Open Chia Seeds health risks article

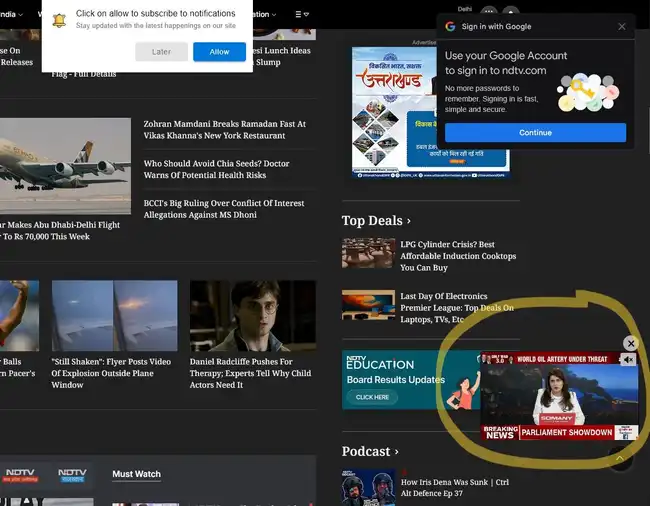pos(216,169)
